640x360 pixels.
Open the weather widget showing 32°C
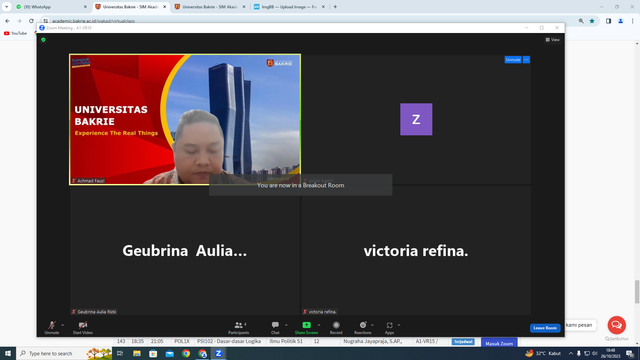coord(543,353)
